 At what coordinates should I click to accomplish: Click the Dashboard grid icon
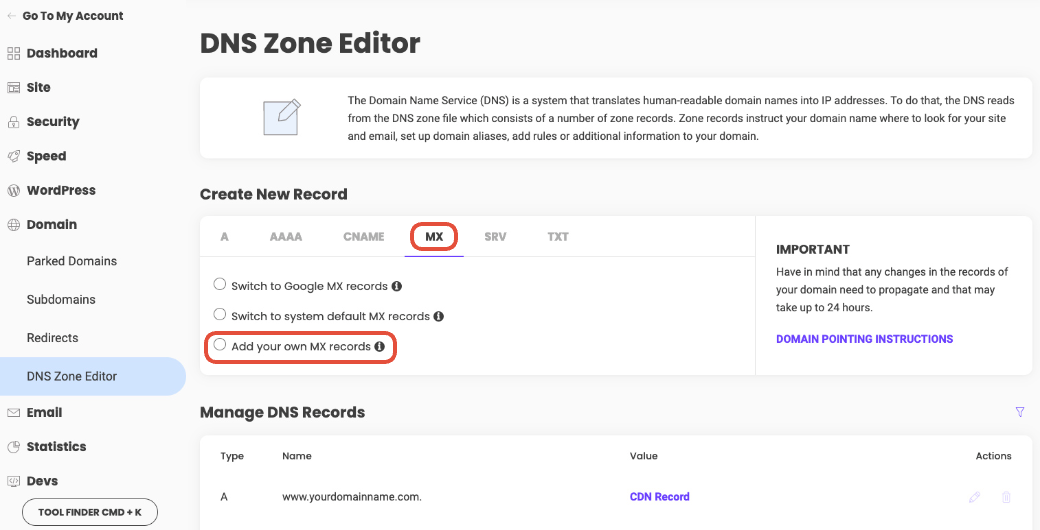tap(13, 54)
